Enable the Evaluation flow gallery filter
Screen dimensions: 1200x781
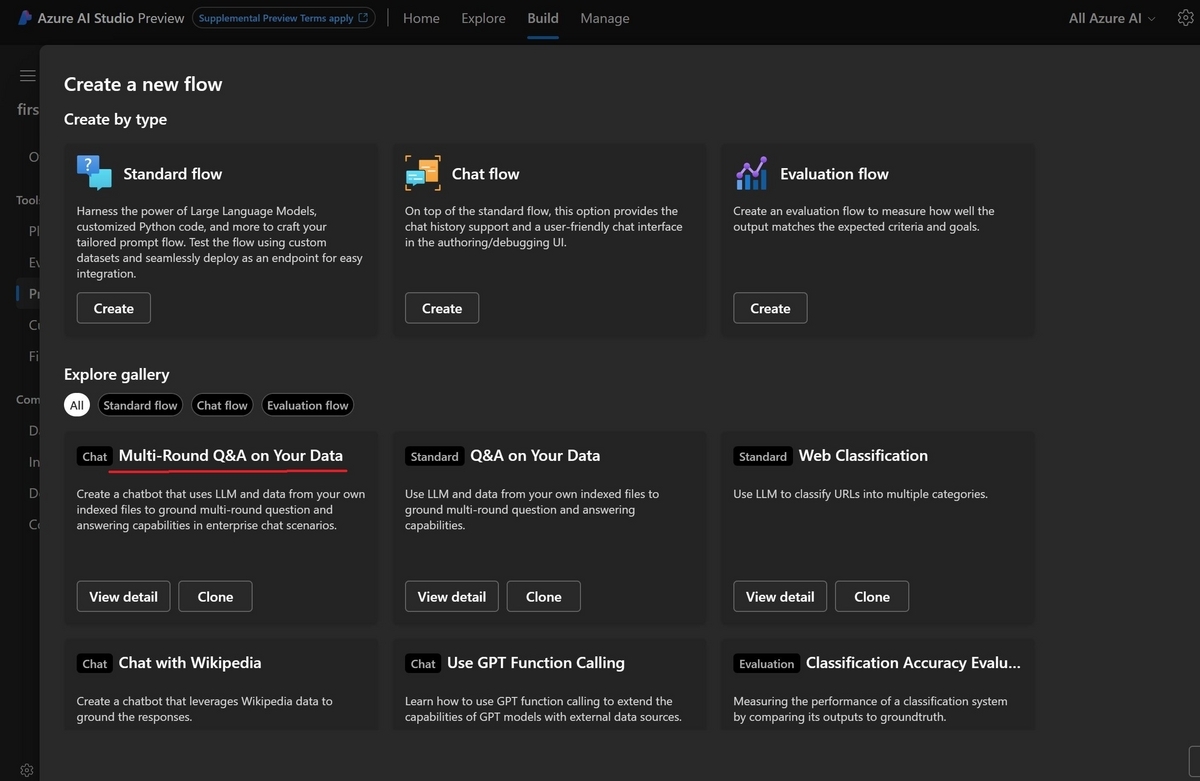point(307,404)
